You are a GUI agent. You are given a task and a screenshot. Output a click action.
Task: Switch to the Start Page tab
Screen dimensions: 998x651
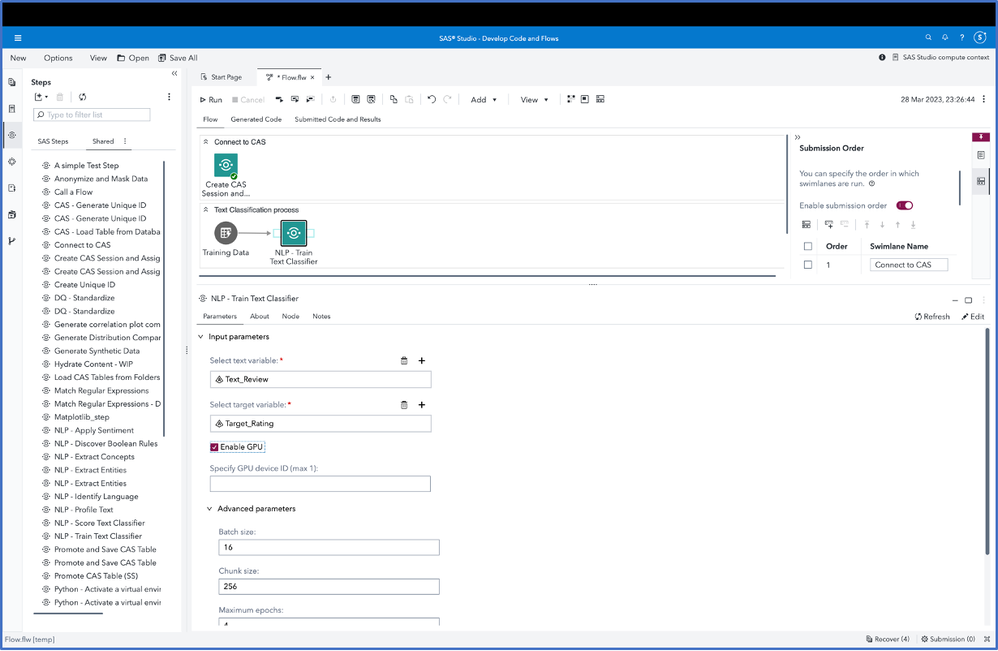pyautogui.click(x=221, y=77)
